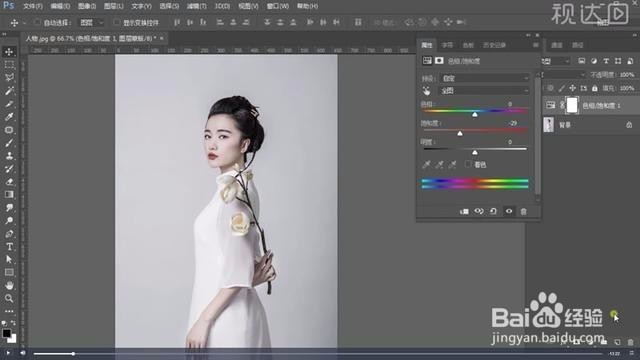Open the color range channel dropdown
This screenshot has width=640, height=360.
pos(484,91)
